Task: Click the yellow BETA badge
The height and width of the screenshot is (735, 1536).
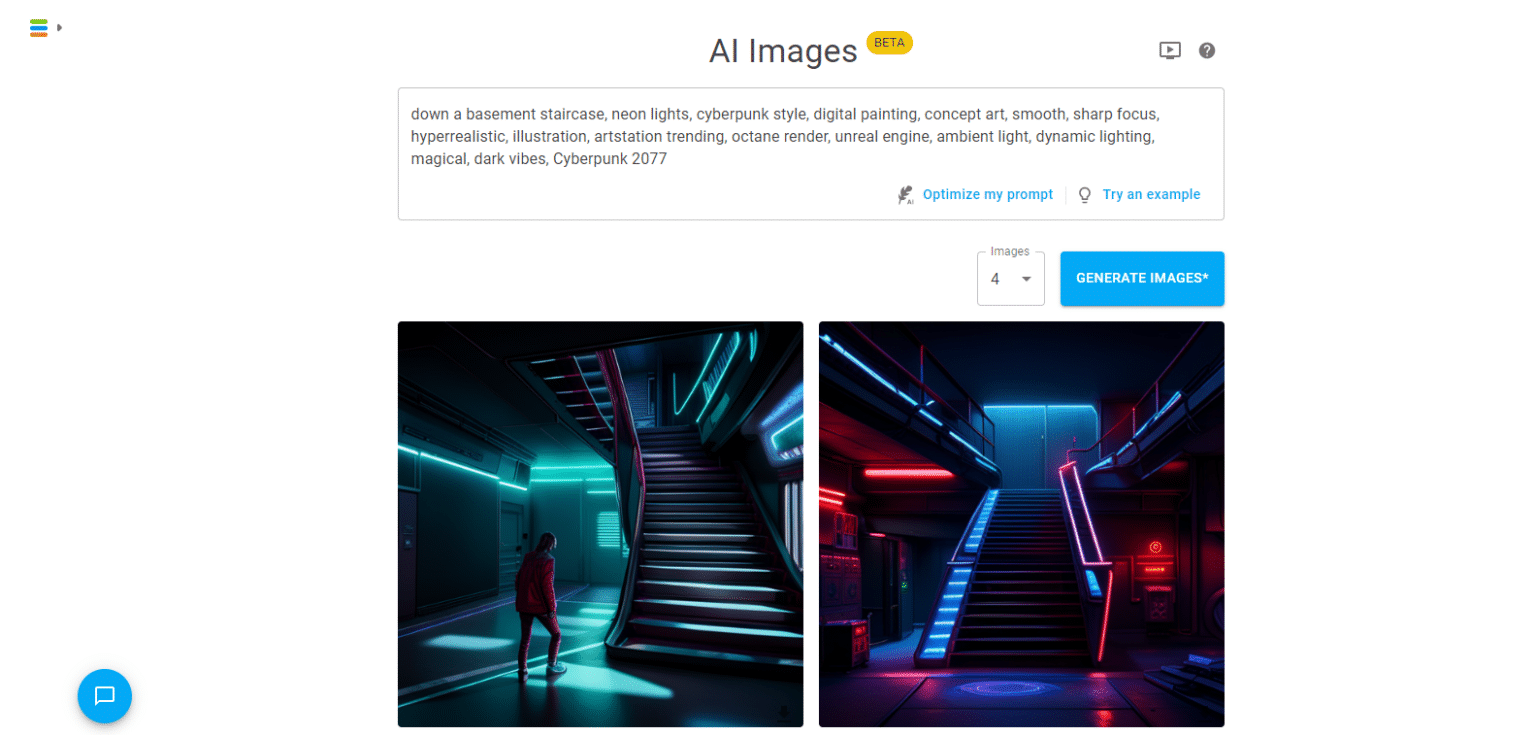Action: click(x=889, y=43)
